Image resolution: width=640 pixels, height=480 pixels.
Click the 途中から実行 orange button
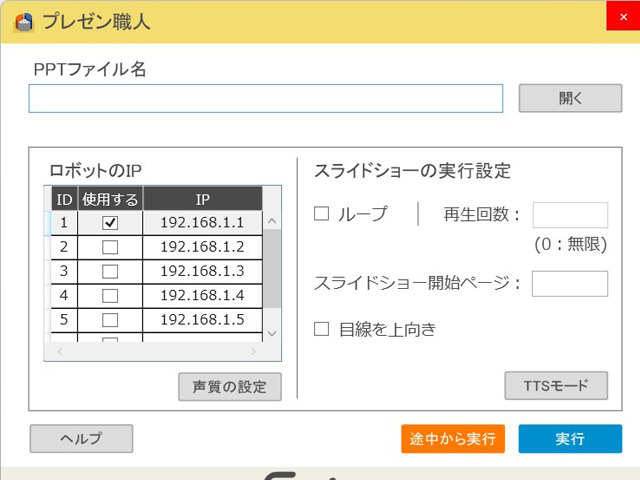coord(453,439)
